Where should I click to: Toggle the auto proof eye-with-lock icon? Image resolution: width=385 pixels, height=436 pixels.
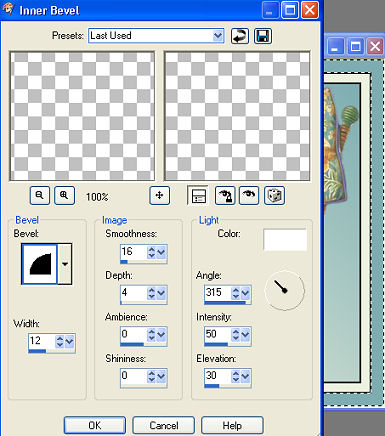pos(225,195)
